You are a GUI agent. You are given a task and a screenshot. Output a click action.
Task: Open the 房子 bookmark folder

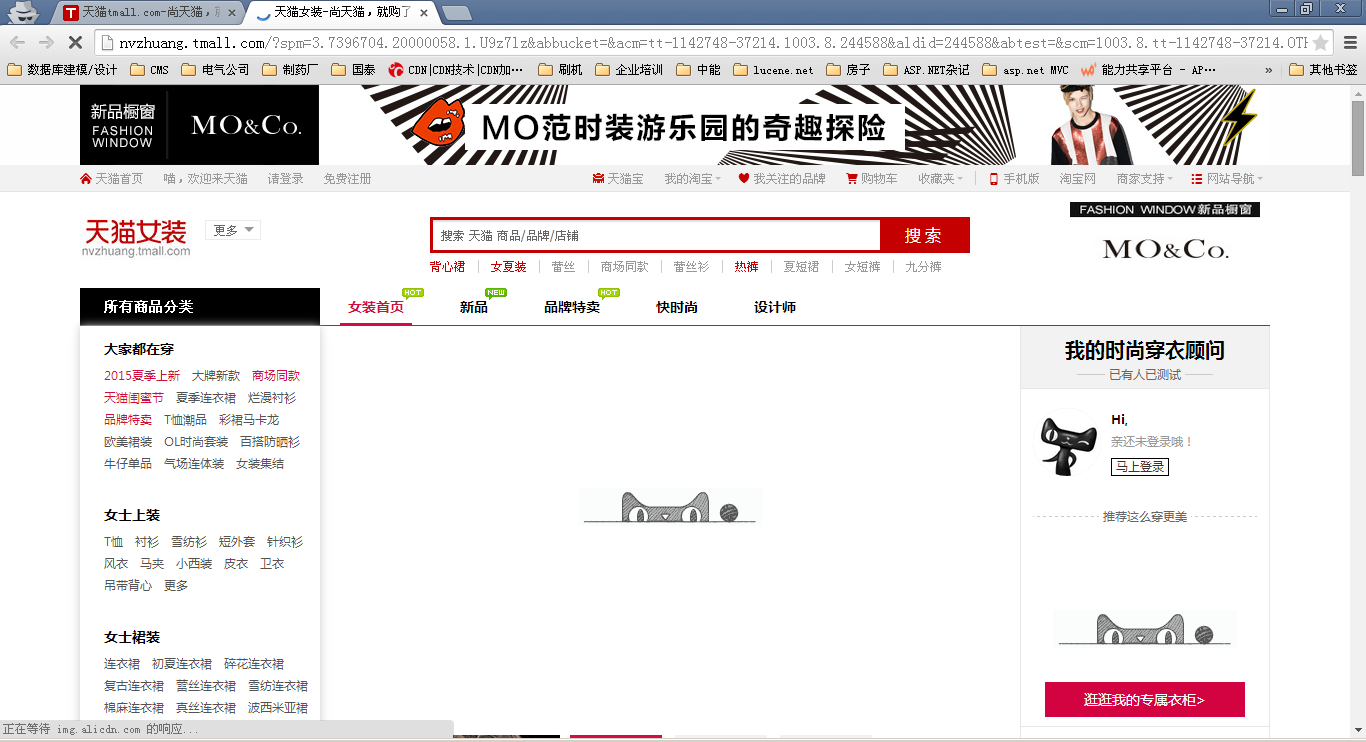click(x=849, y=70)
